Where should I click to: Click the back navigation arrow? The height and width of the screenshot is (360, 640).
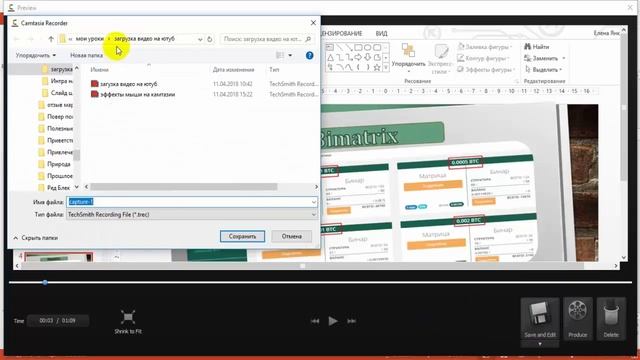(x=17, y=39)
